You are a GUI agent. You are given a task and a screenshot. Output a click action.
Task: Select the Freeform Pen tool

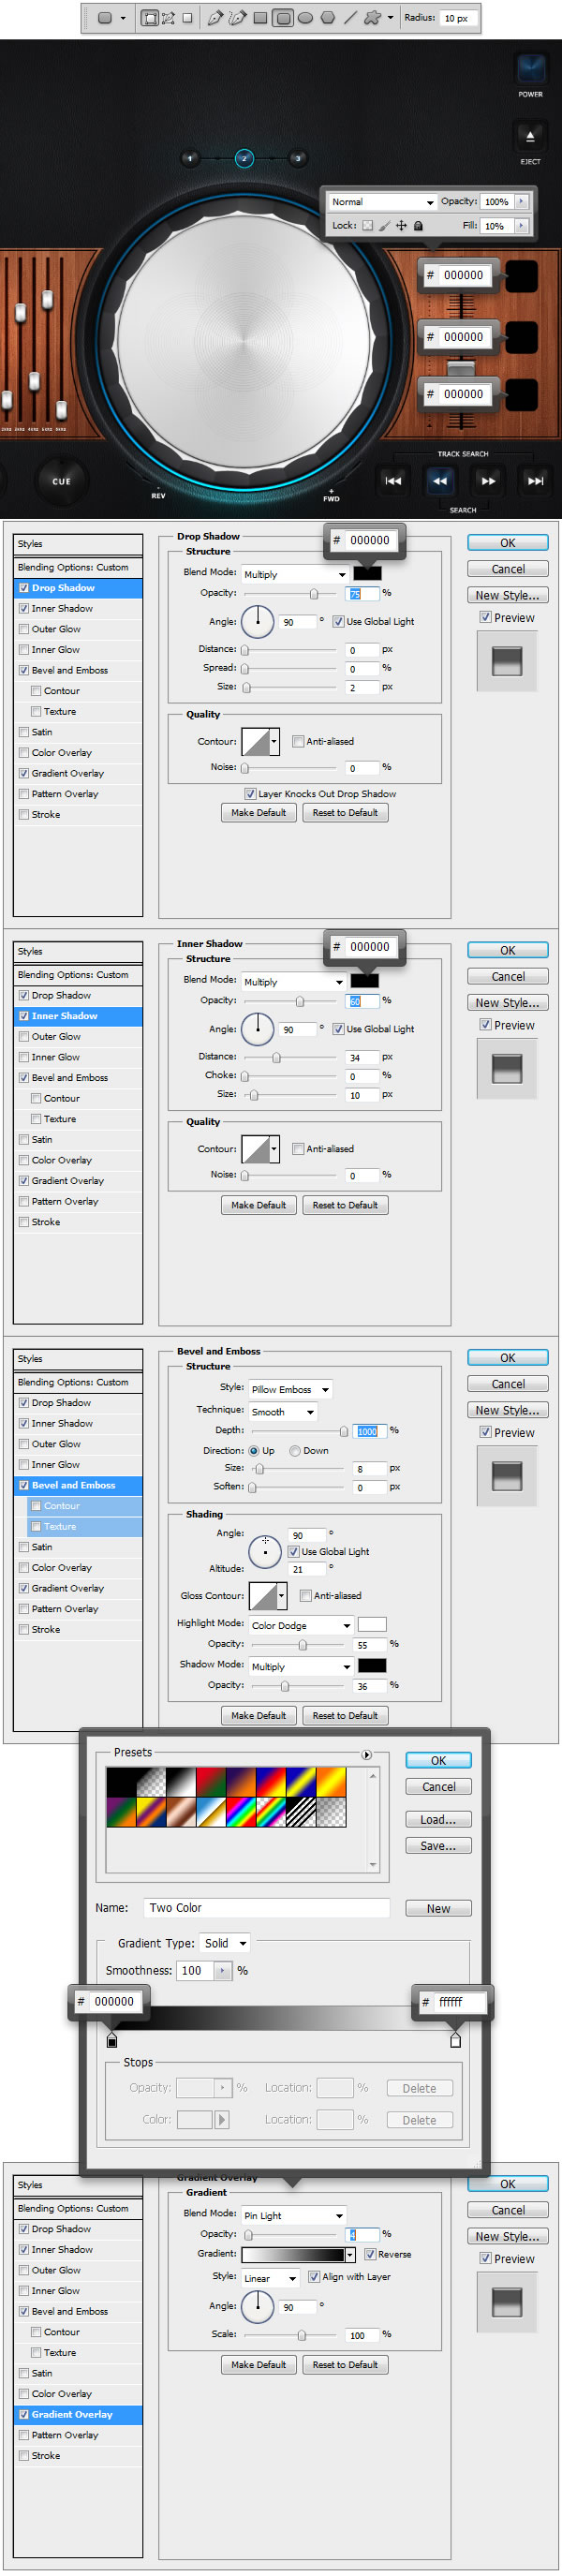pyautogui.click(x=237, y=18)
